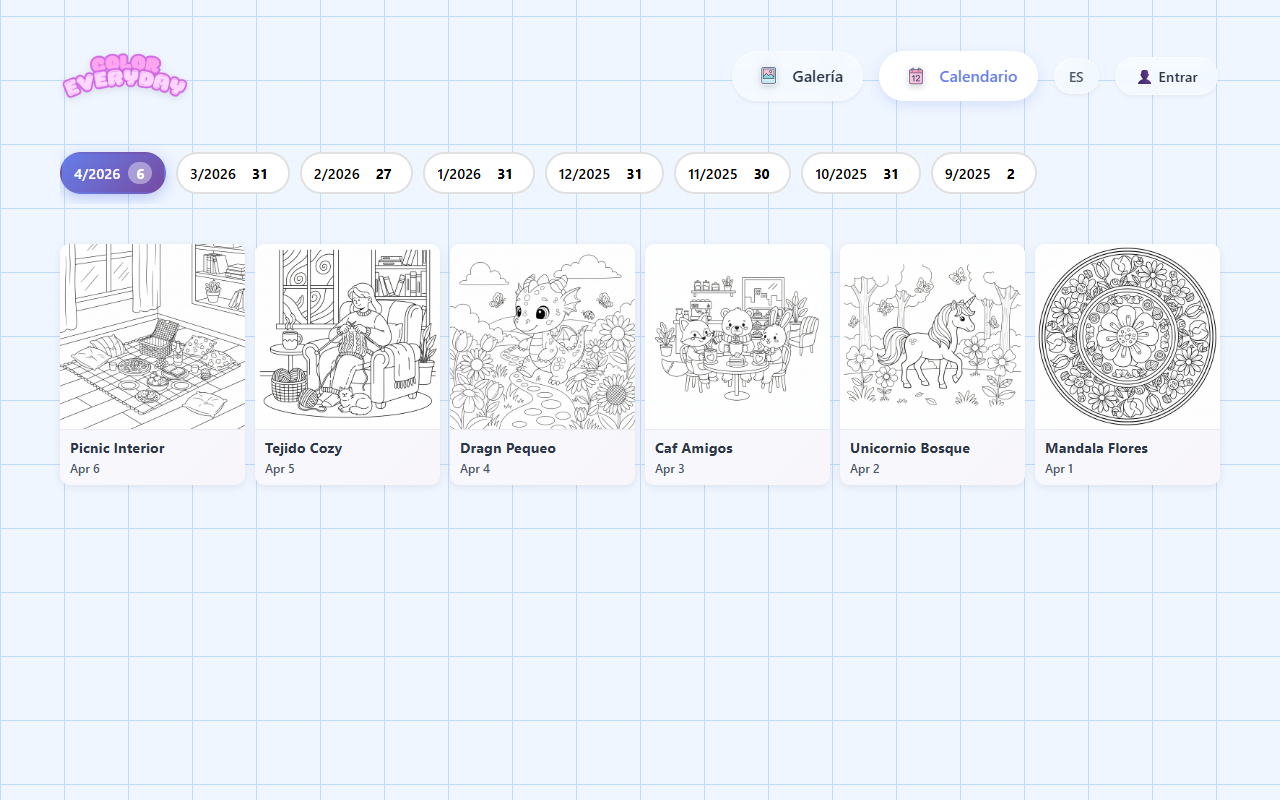The image size is (1280, 800).
Task: Open the Caf Amigos animal cafe image
Action: [737, 337]
